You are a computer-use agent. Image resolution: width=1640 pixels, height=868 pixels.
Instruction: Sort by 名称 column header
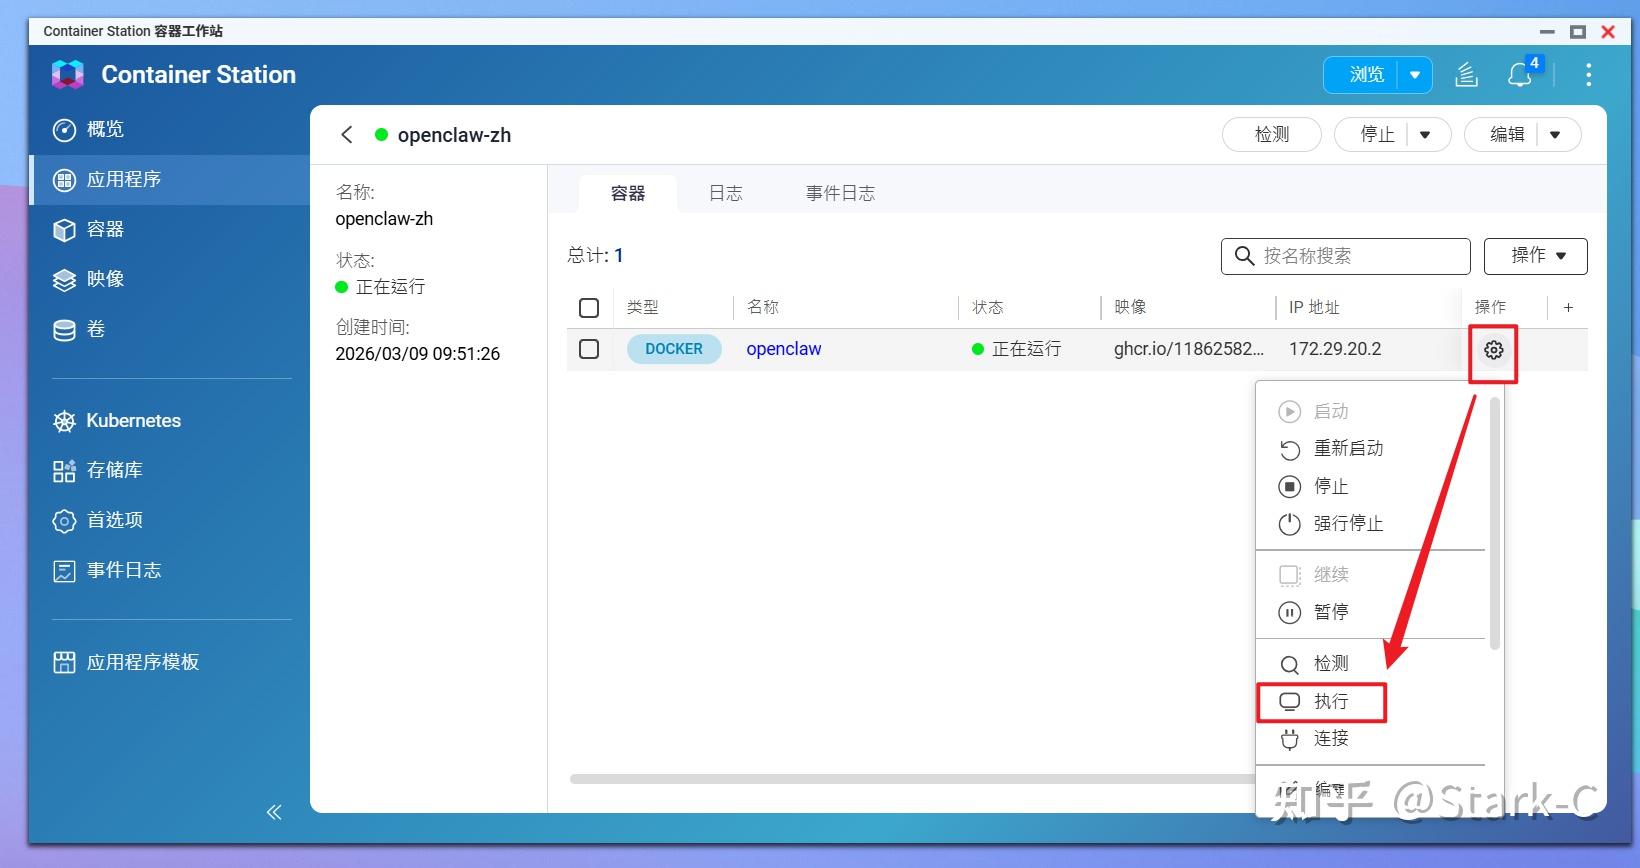coord(763,308)
